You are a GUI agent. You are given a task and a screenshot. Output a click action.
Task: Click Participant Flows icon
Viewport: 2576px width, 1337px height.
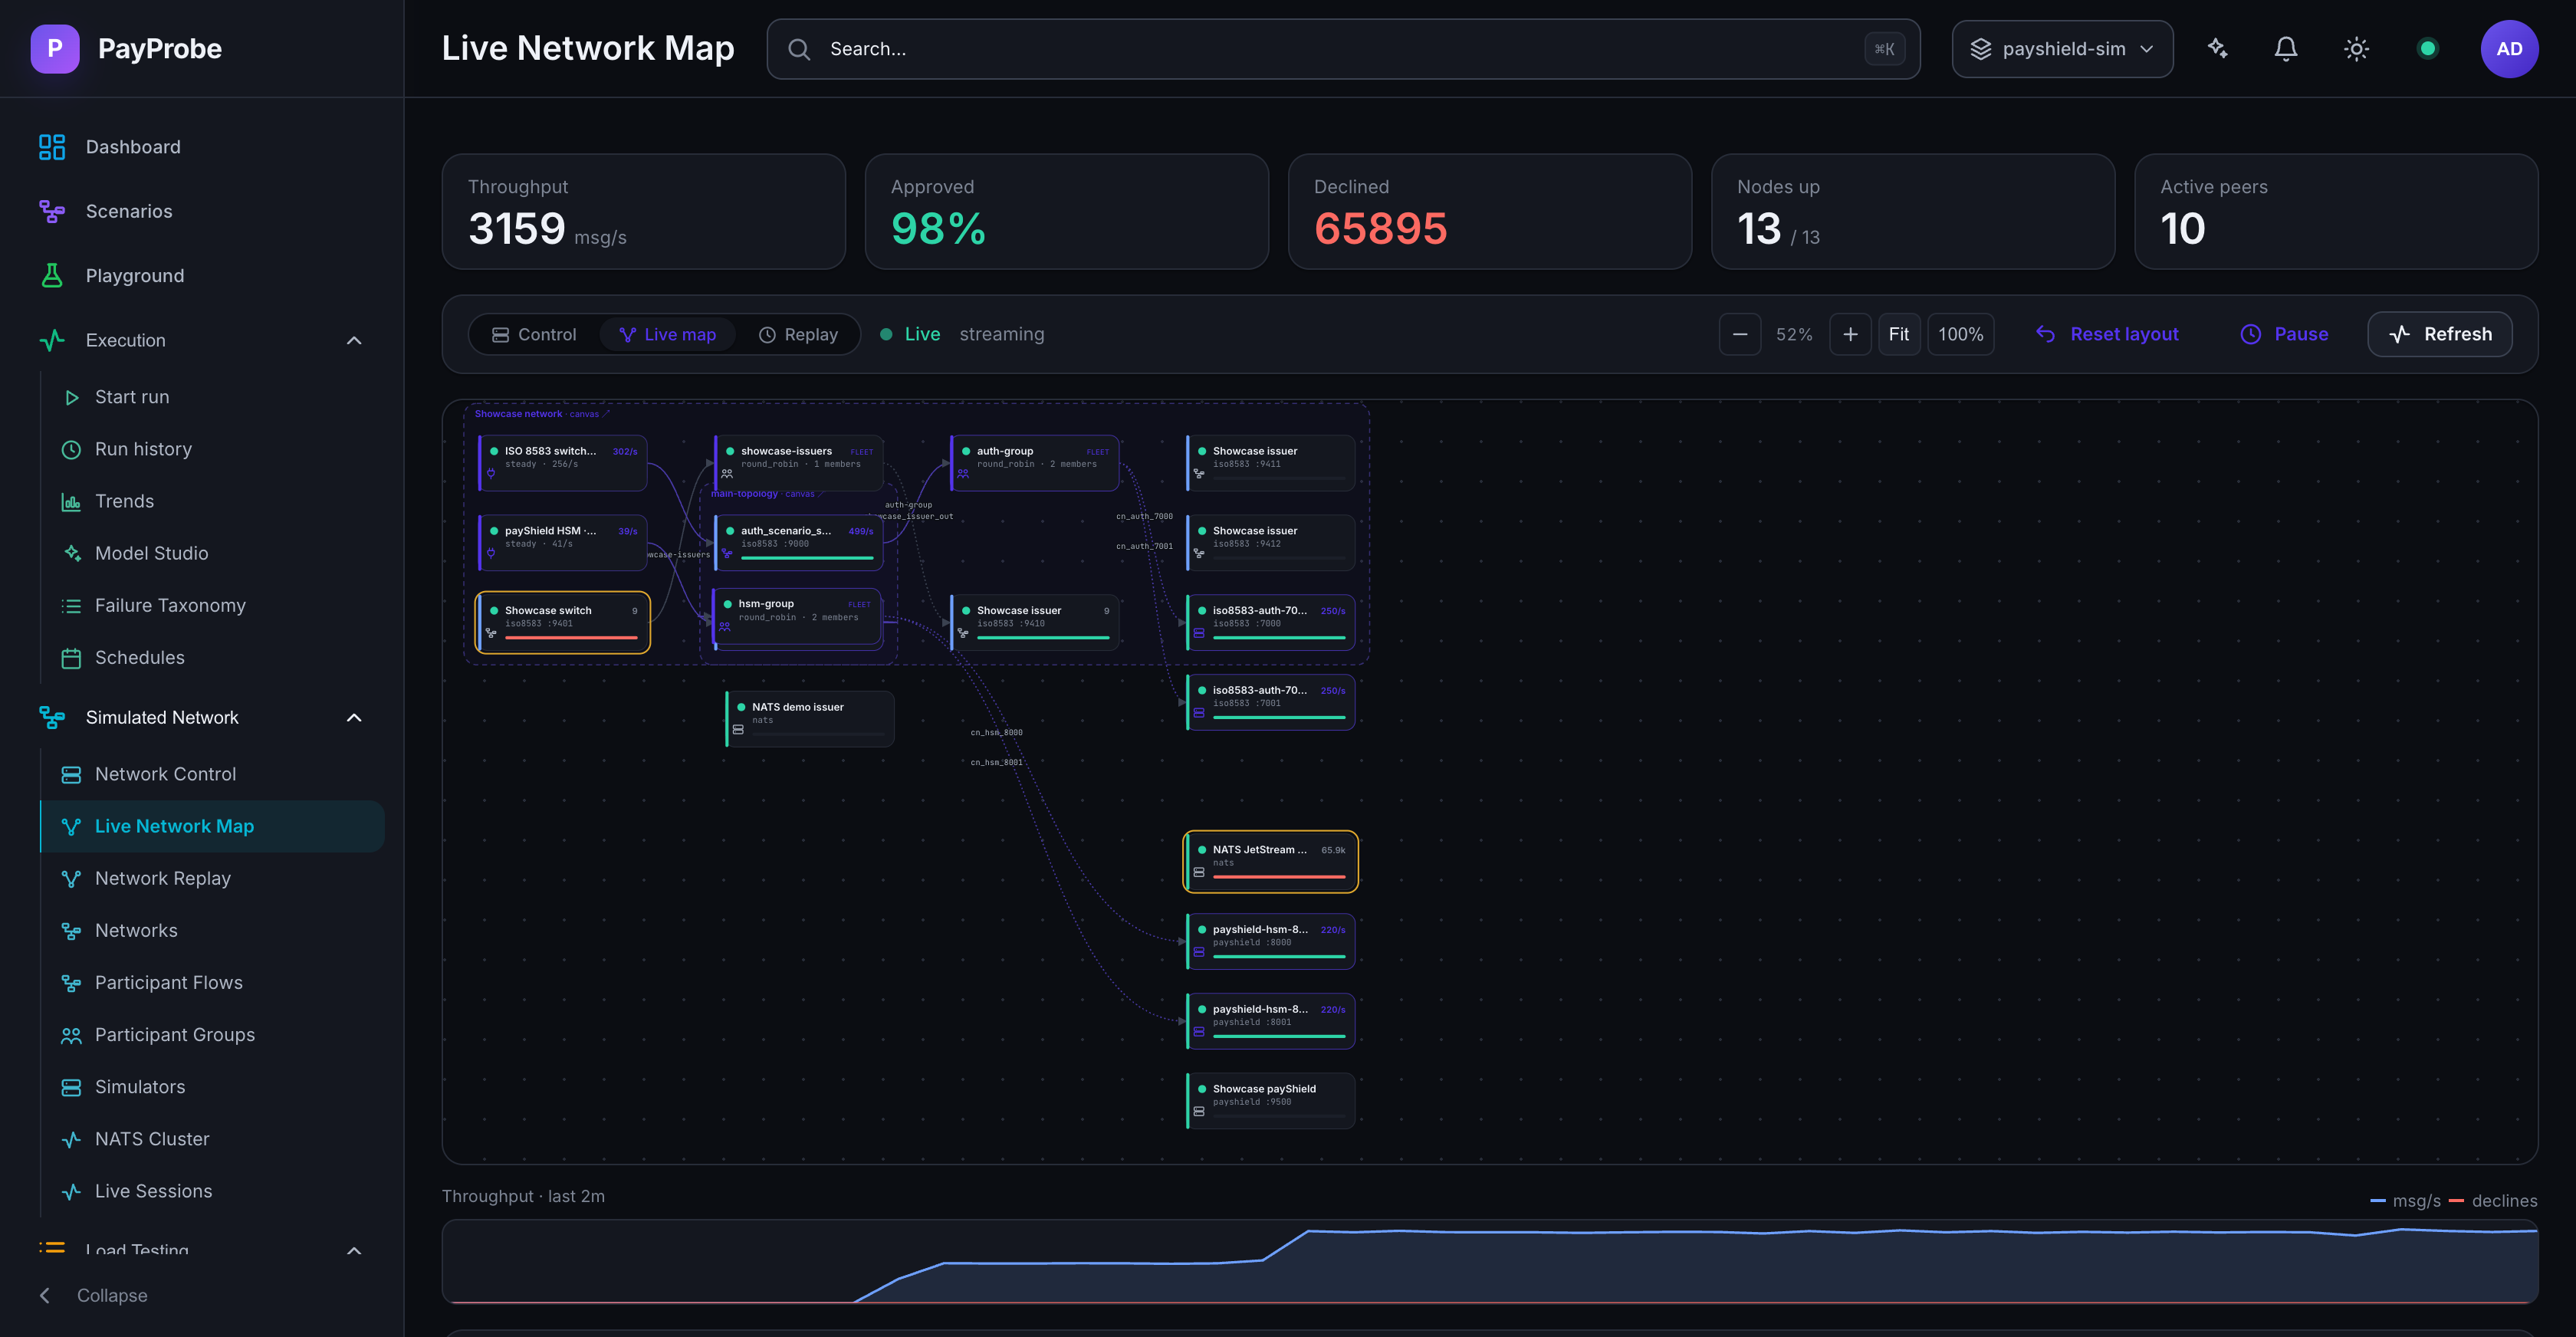pyautogui.click(x=71, y=982)
